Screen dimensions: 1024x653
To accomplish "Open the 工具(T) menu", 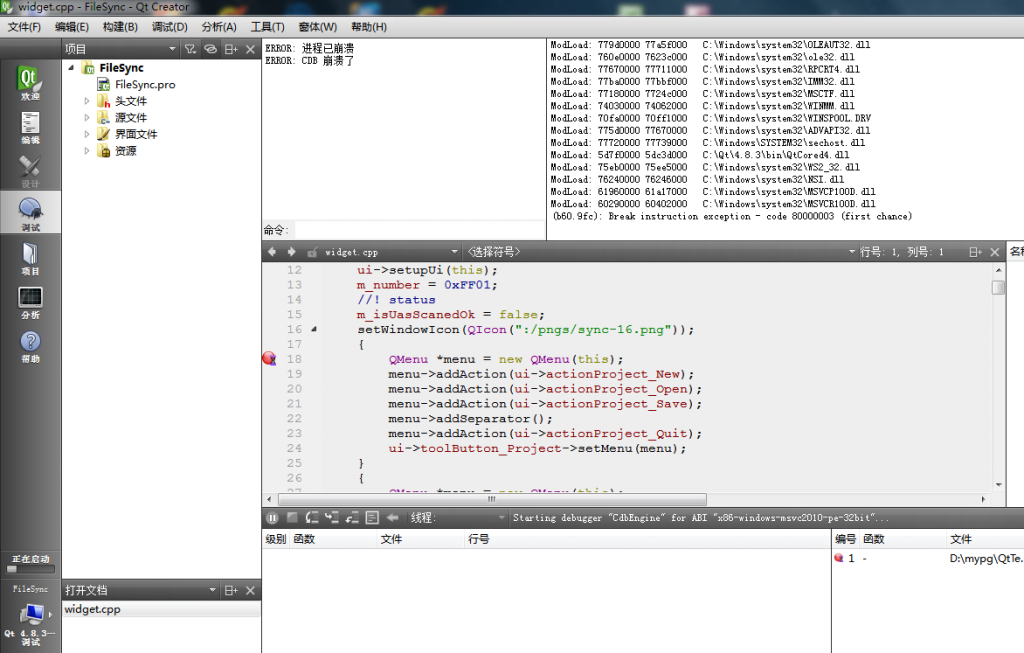I will 268,27.
